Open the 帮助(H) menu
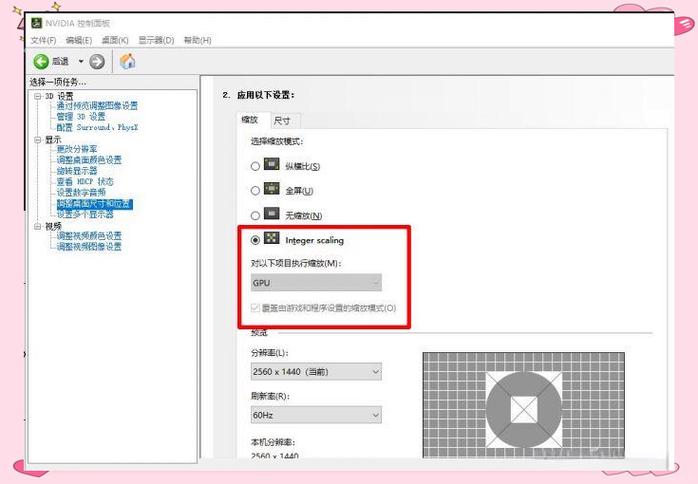The image size is (698, 484). click(197, 40)
